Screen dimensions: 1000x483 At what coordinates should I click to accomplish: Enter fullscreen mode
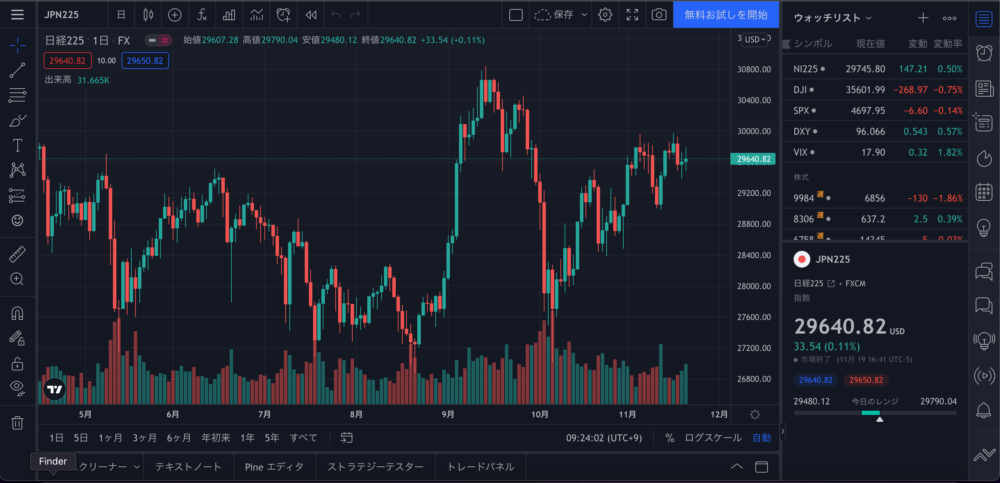tap(632, 14)
